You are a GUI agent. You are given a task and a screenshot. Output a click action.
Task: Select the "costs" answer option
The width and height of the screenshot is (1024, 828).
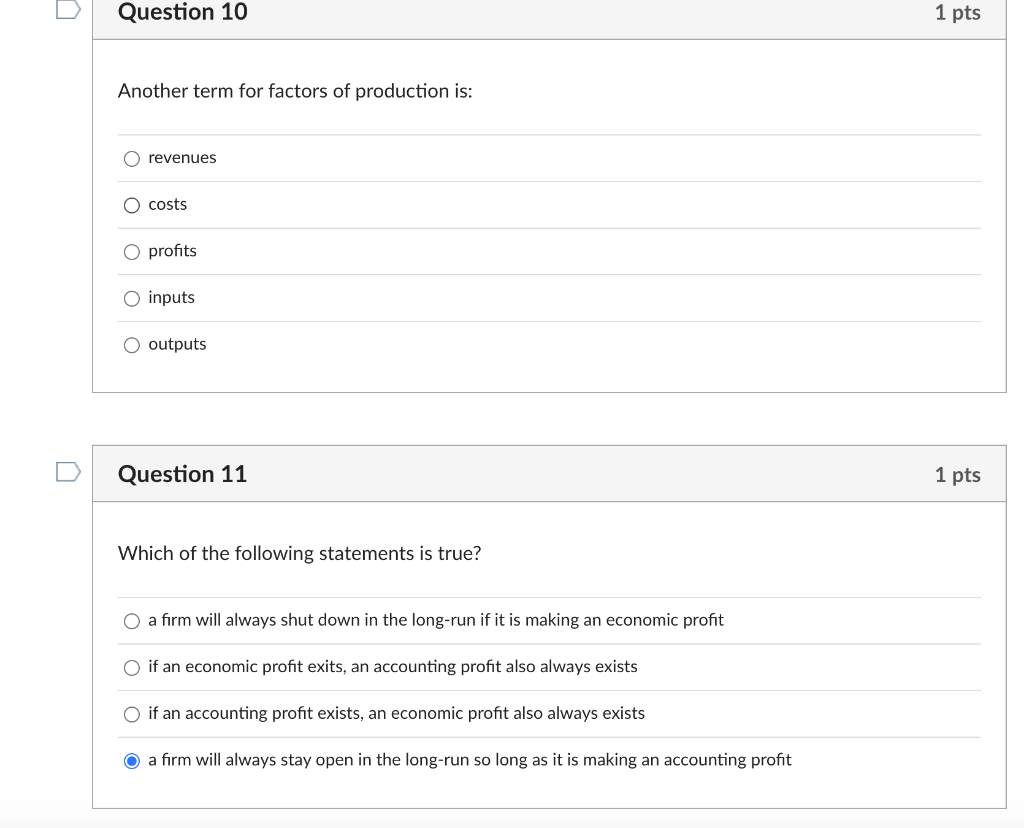(x=132, y=205)
